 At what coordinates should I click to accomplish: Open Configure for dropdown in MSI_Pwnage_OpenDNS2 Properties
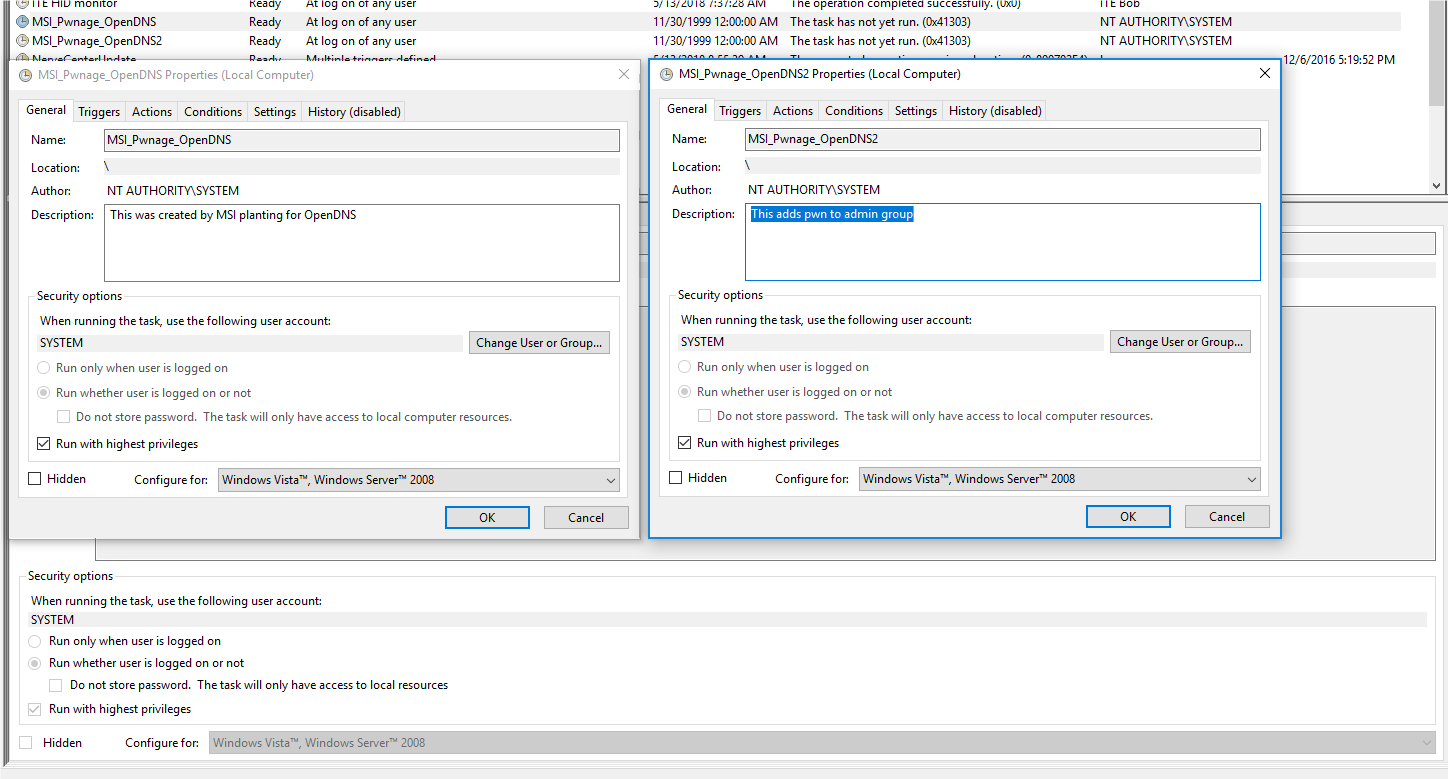1059,479
